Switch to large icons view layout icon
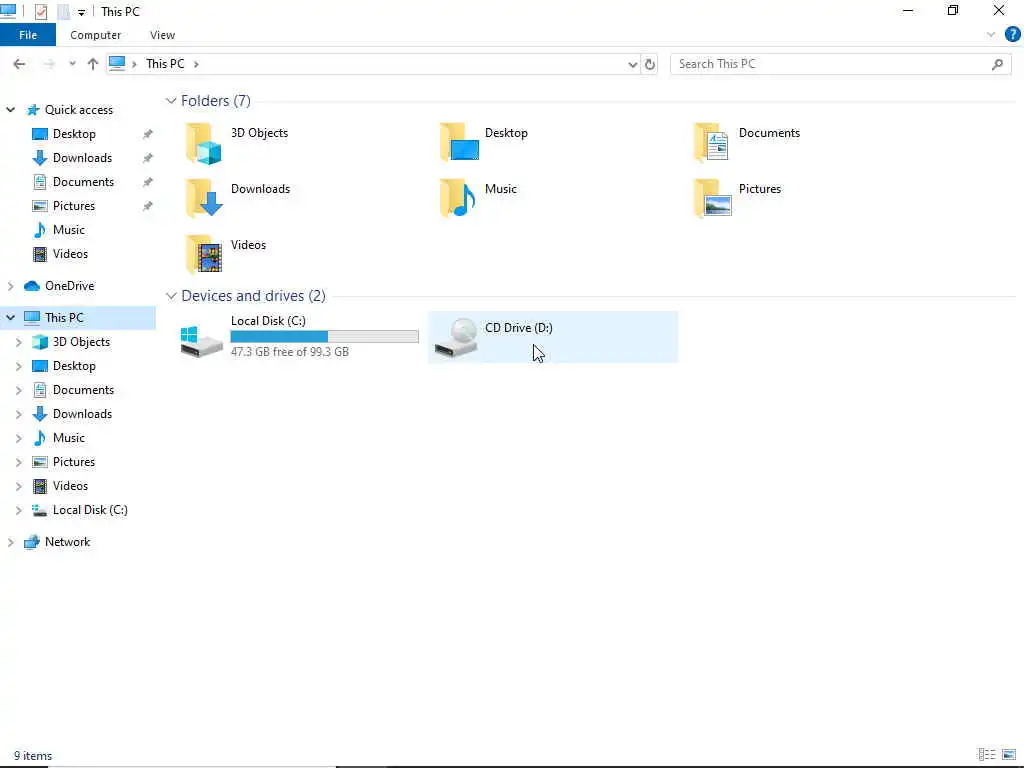 [1009, 755]
